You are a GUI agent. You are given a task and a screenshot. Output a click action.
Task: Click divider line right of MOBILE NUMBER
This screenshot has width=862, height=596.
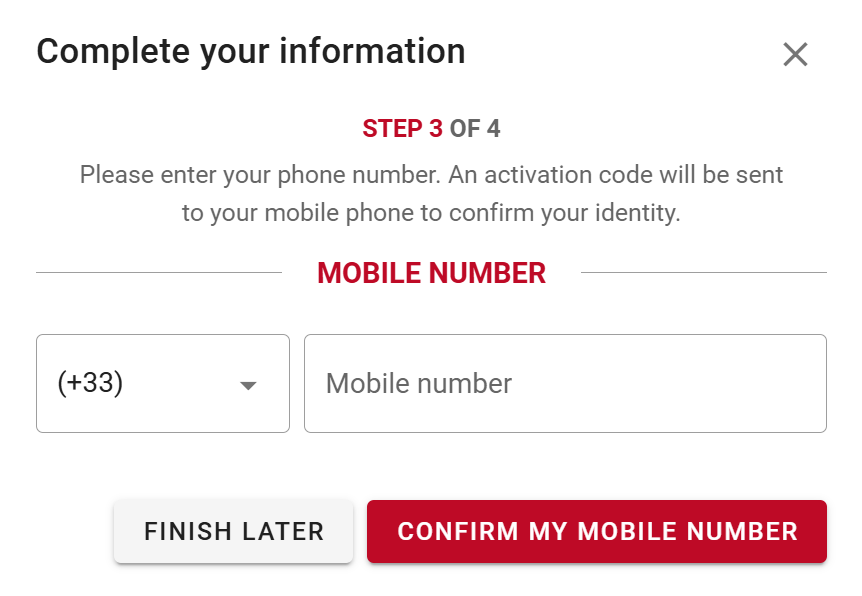703,272
